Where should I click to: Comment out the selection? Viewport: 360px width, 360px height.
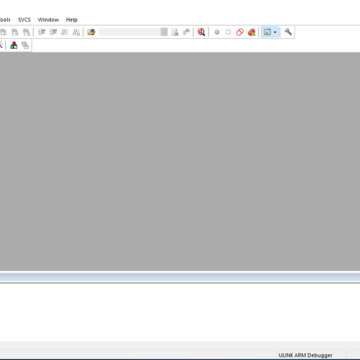click(x=65, y=32)
